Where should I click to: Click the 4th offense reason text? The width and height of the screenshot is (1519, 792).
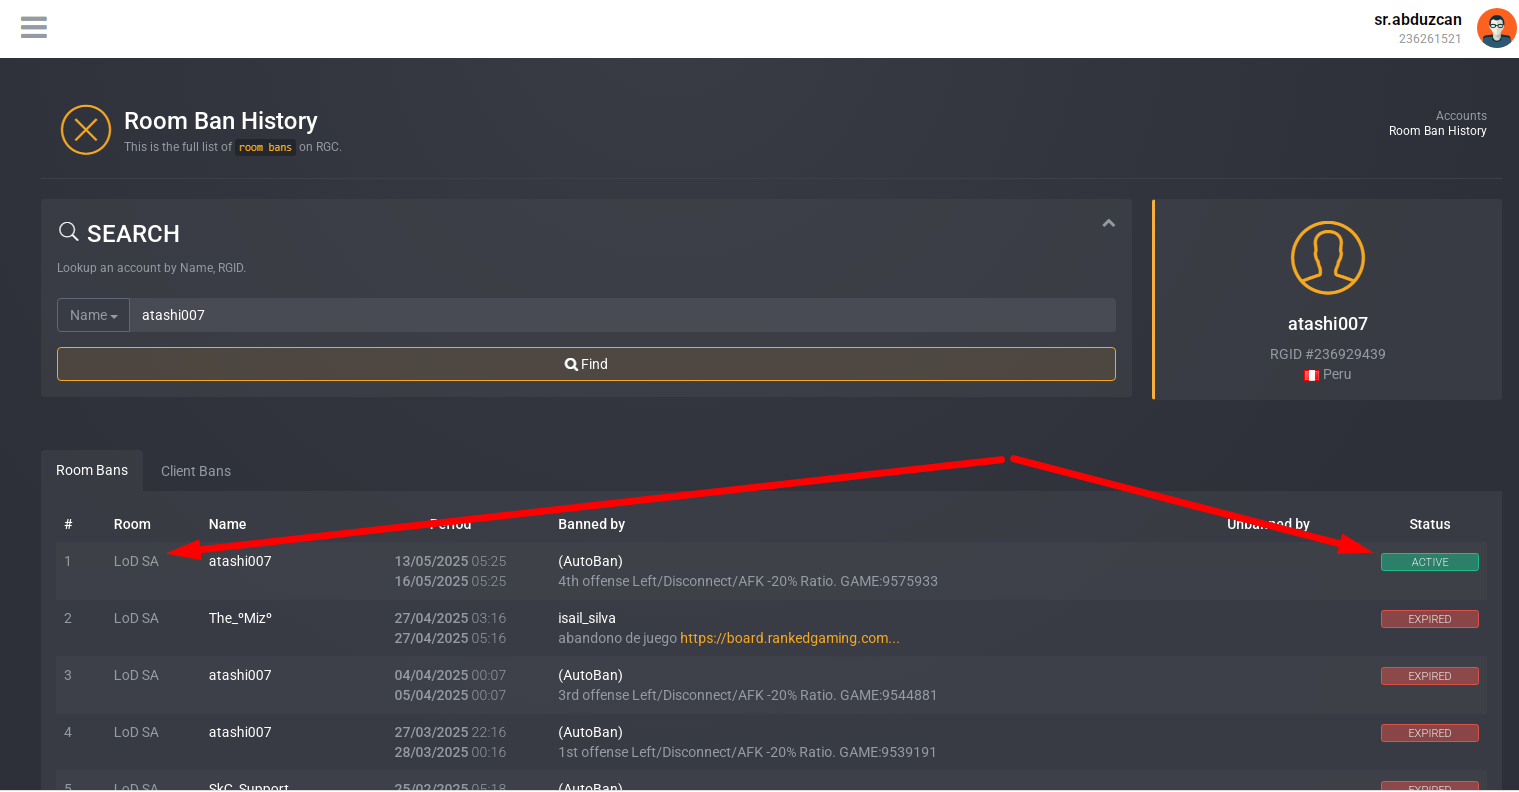[x=748, y=581]
